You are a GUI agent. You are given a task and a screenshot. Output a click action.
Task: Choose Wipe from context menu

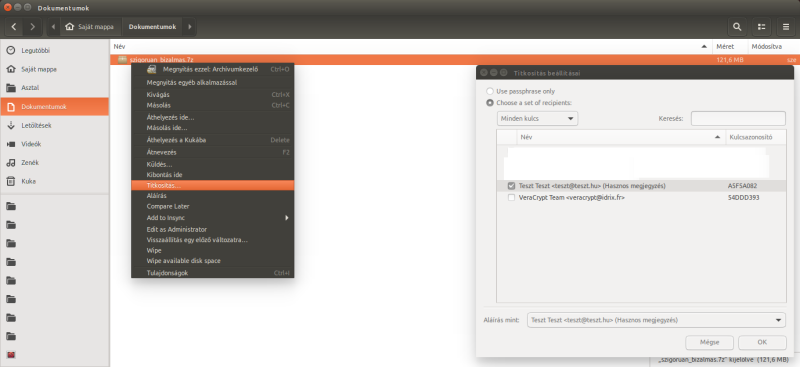[212, 251]
